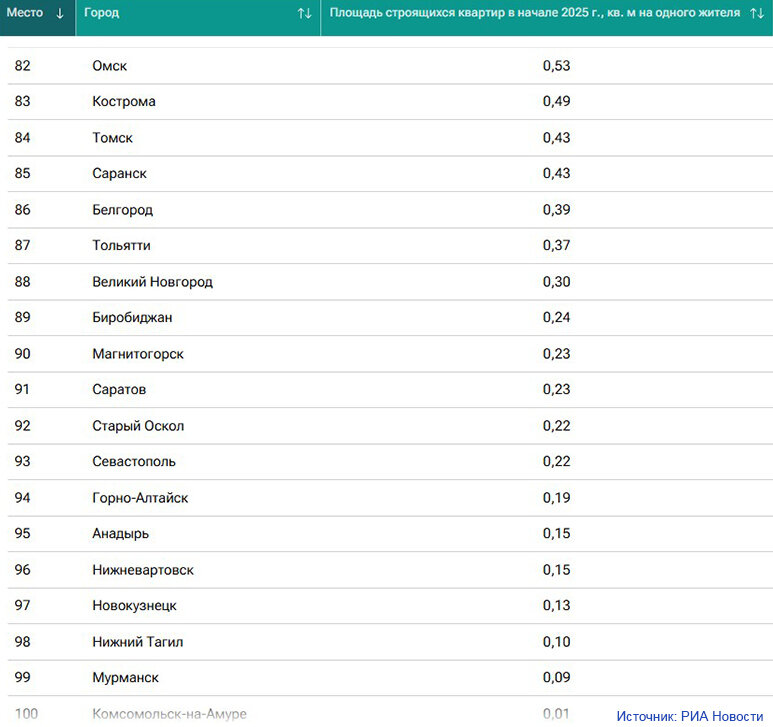Click the Старый Оскол entry
Image resolution: width=773 pixels, height=727 pixels.
(x=138, y=426)
